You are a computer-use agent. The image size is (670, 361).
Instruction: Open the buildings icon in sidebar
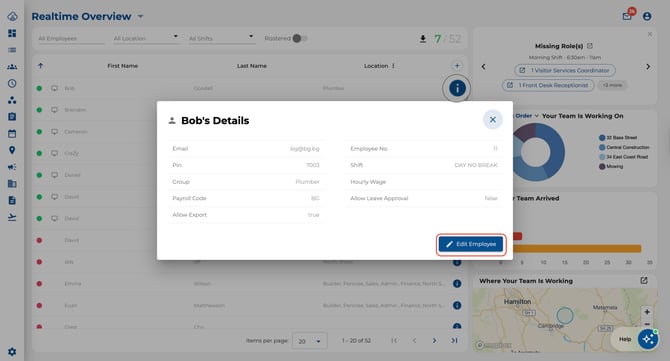pyautogui.click(x=12, y=184)
